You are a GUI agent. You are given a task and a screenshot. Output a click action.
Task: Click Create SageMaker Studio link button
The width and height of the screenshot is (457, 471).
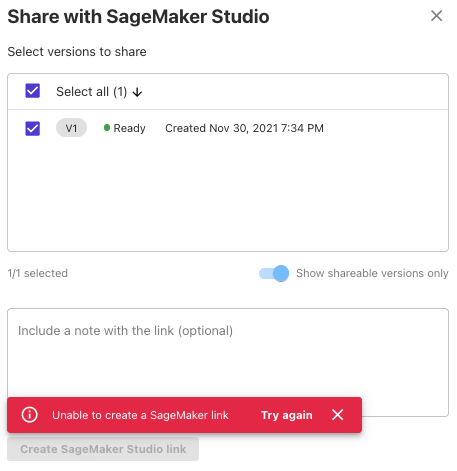[103, 449]
